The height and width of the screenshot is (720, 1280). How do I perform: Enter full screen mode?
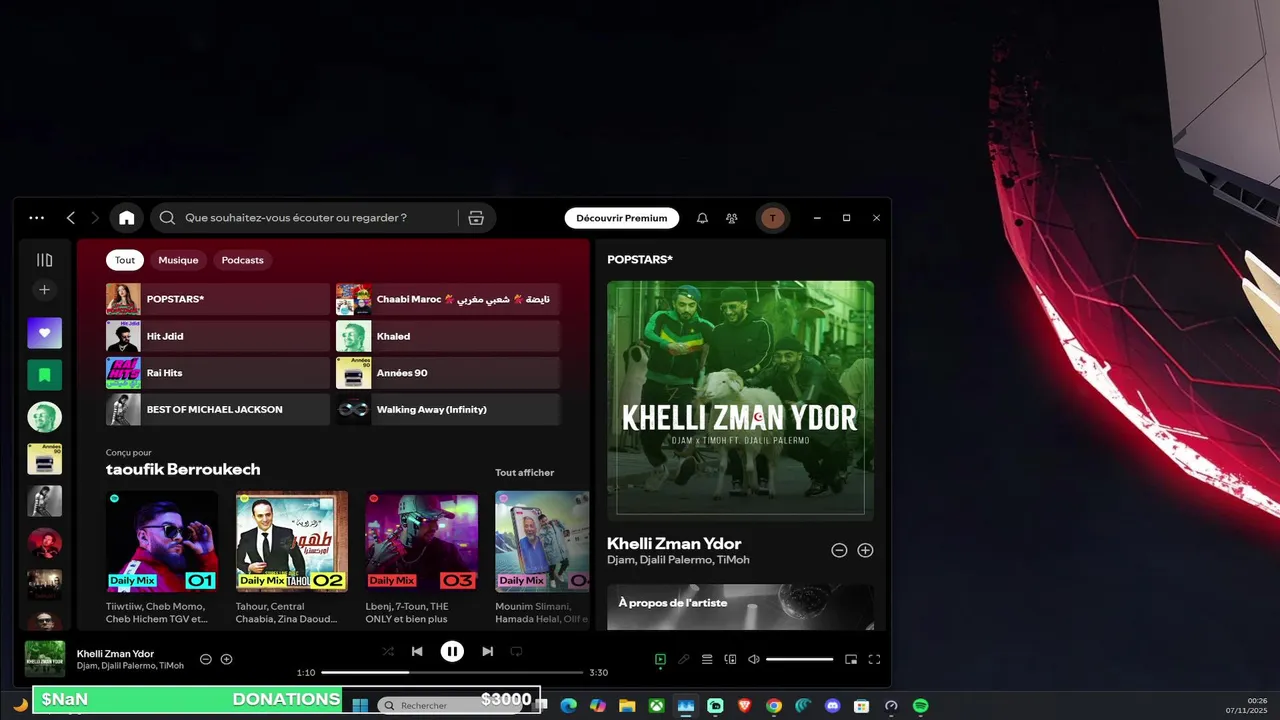pyautogui.click(x=874, y=659)
